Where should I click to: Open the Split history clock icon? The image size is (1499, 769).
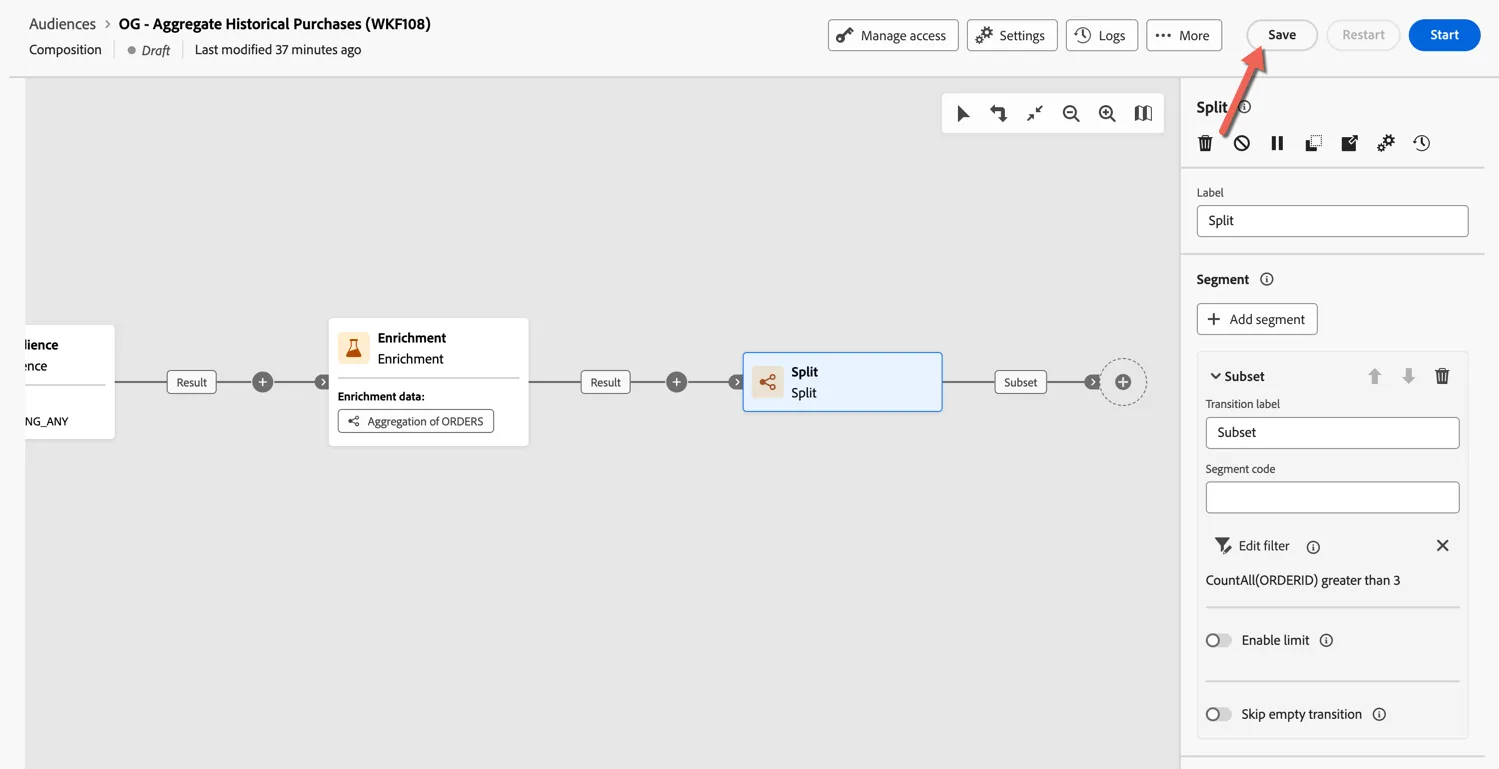tap(1421, 143)
